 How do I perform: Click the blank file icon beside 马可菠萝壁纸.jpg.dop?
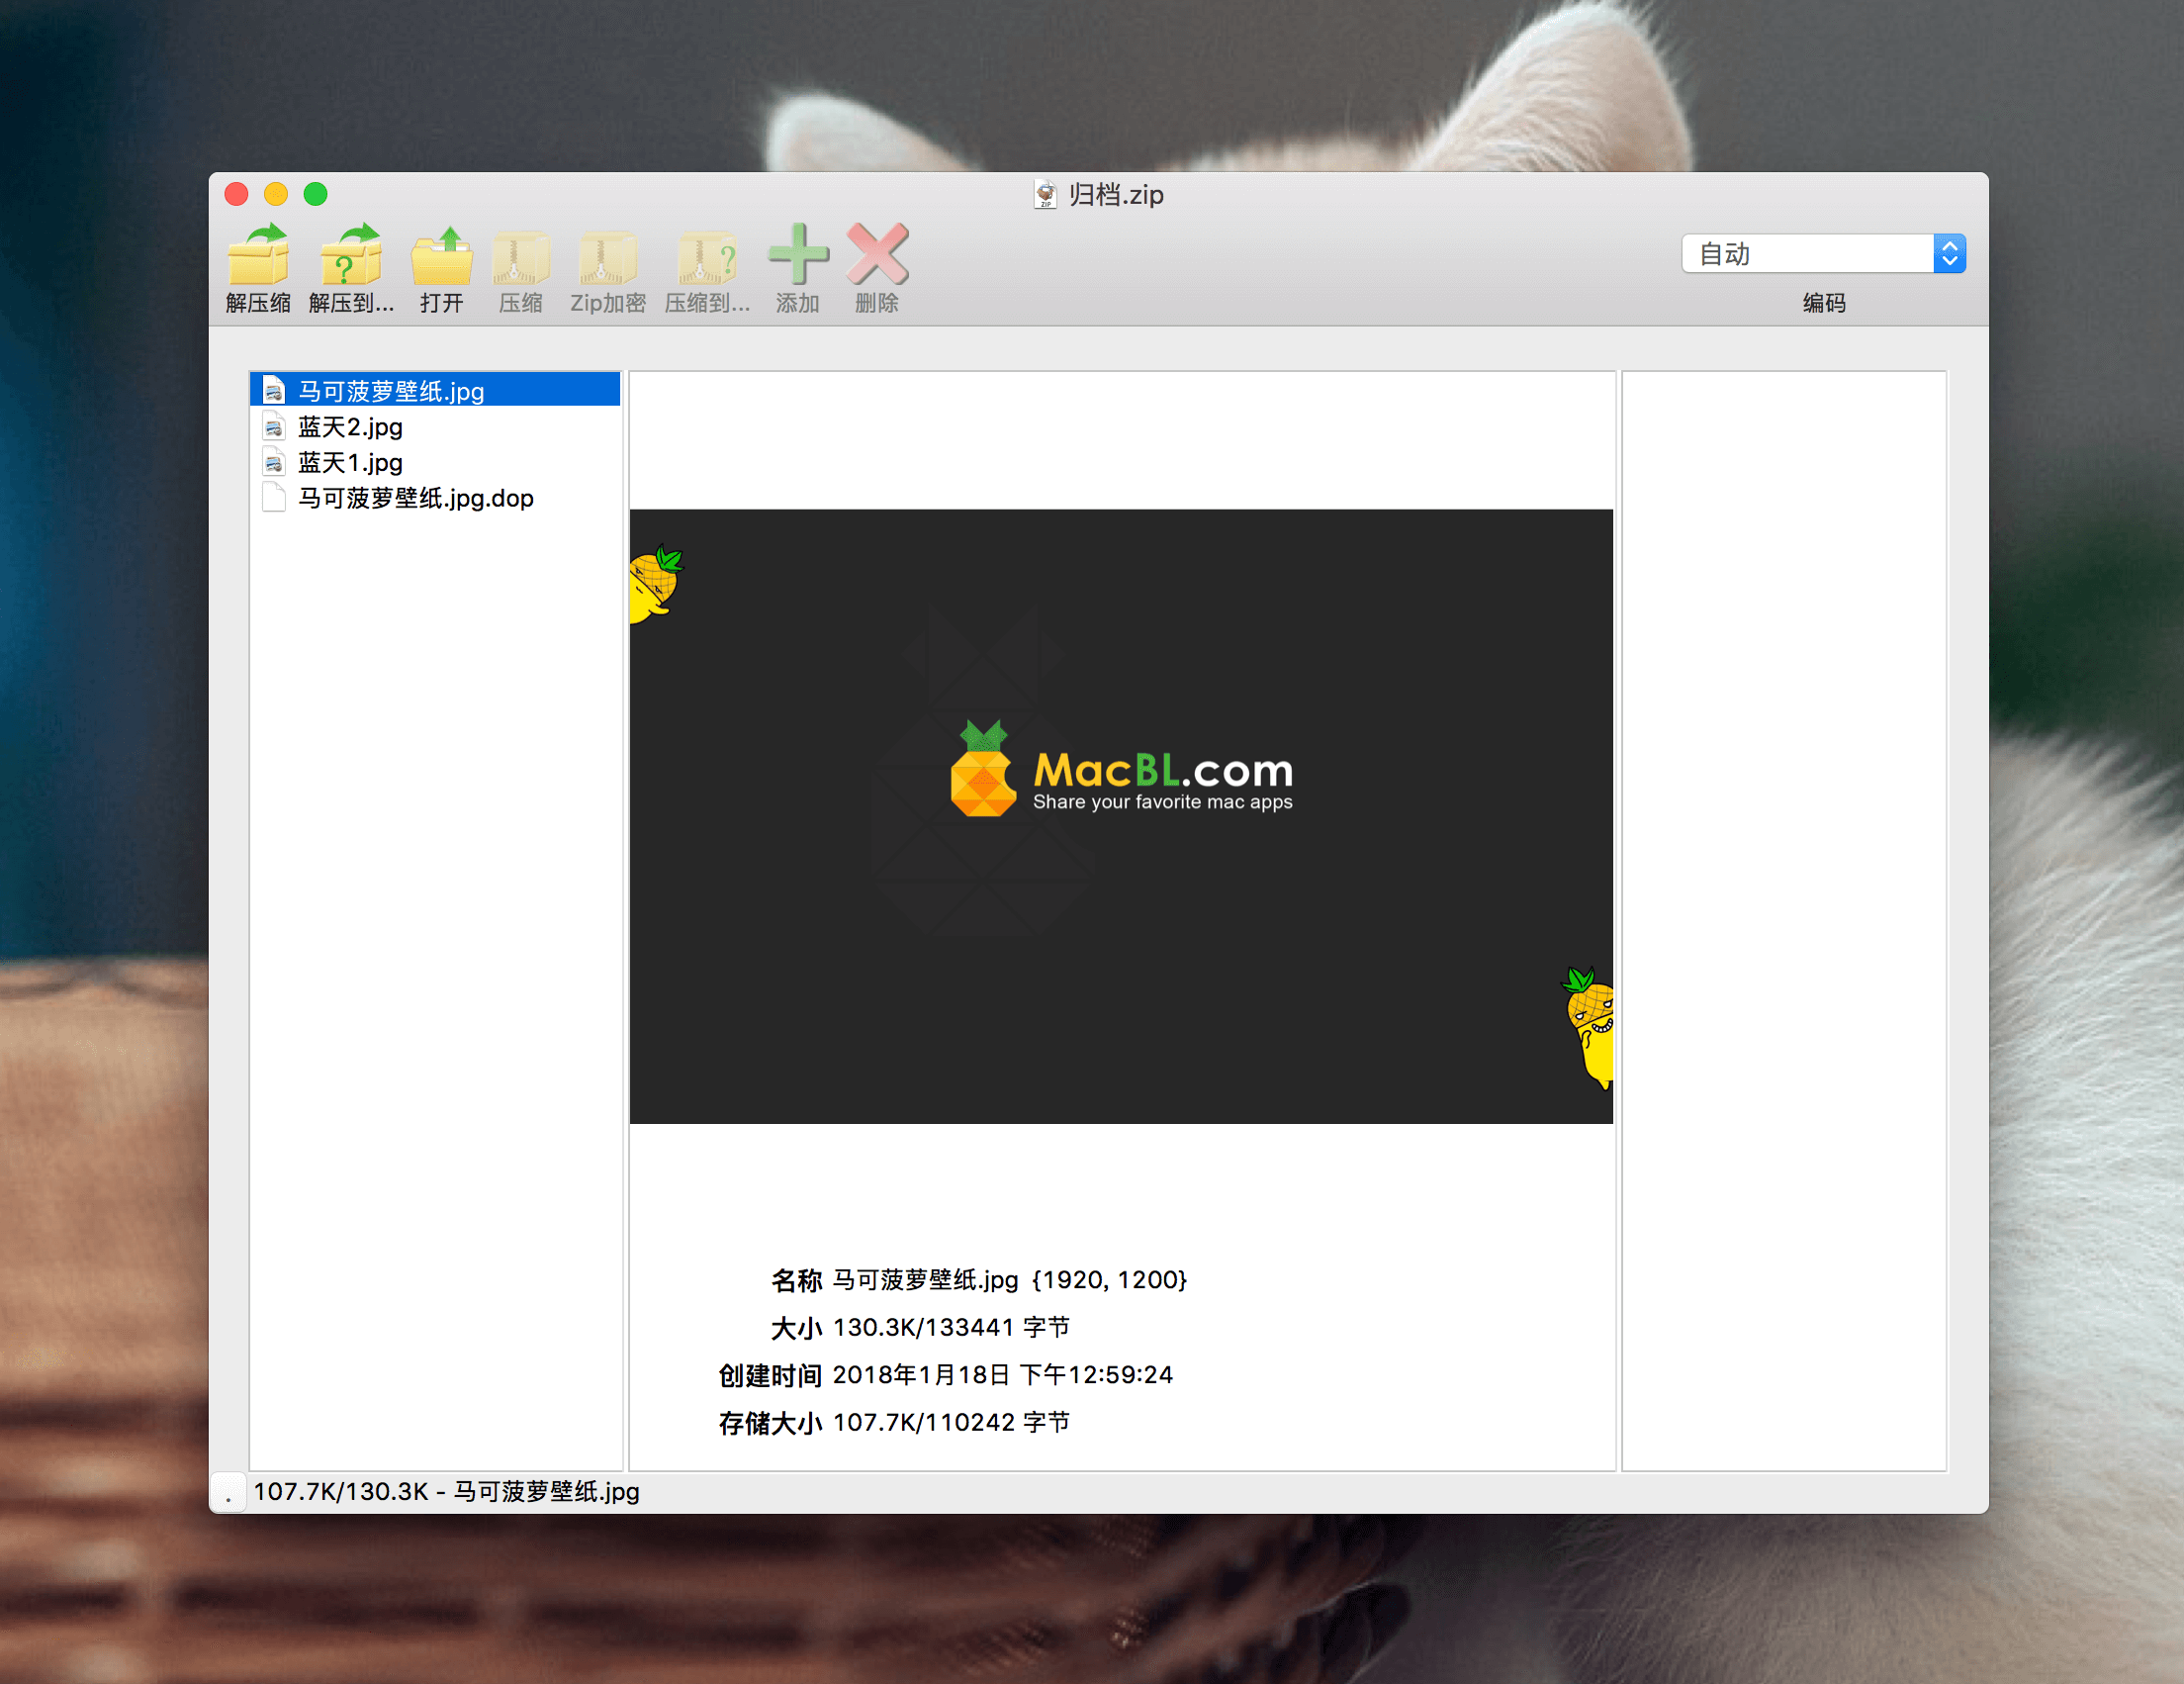click(x=273, y=498)
